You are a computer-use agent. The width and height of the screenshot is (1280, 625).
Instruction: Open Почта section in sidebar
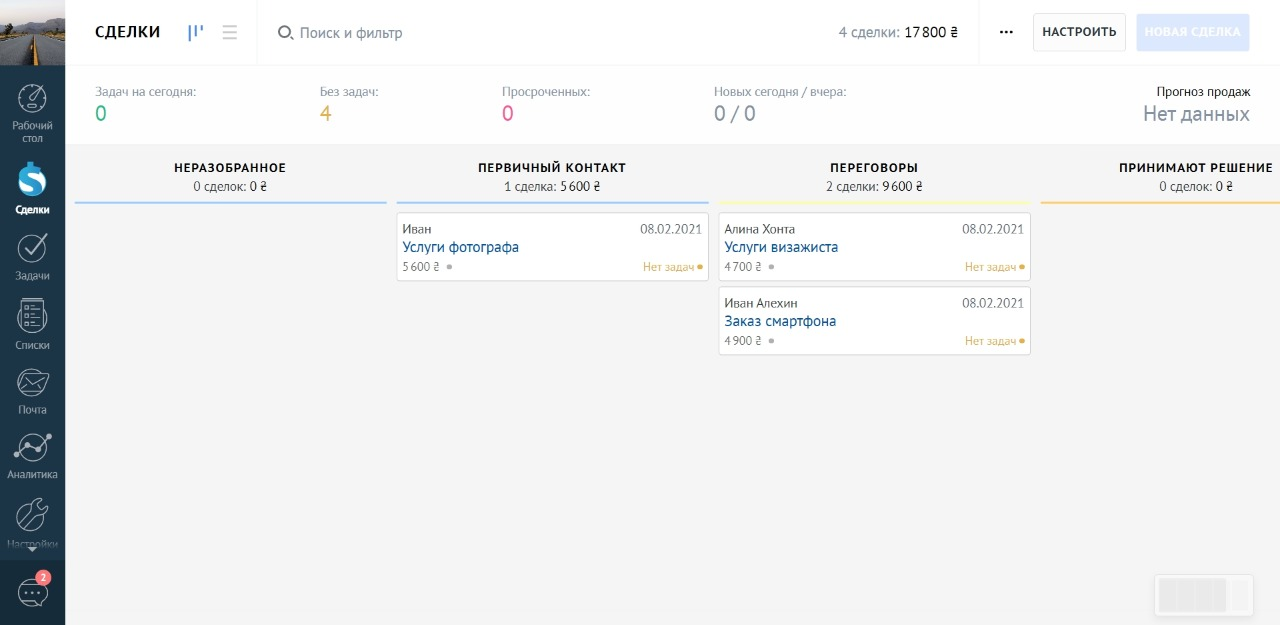point(32,392)
